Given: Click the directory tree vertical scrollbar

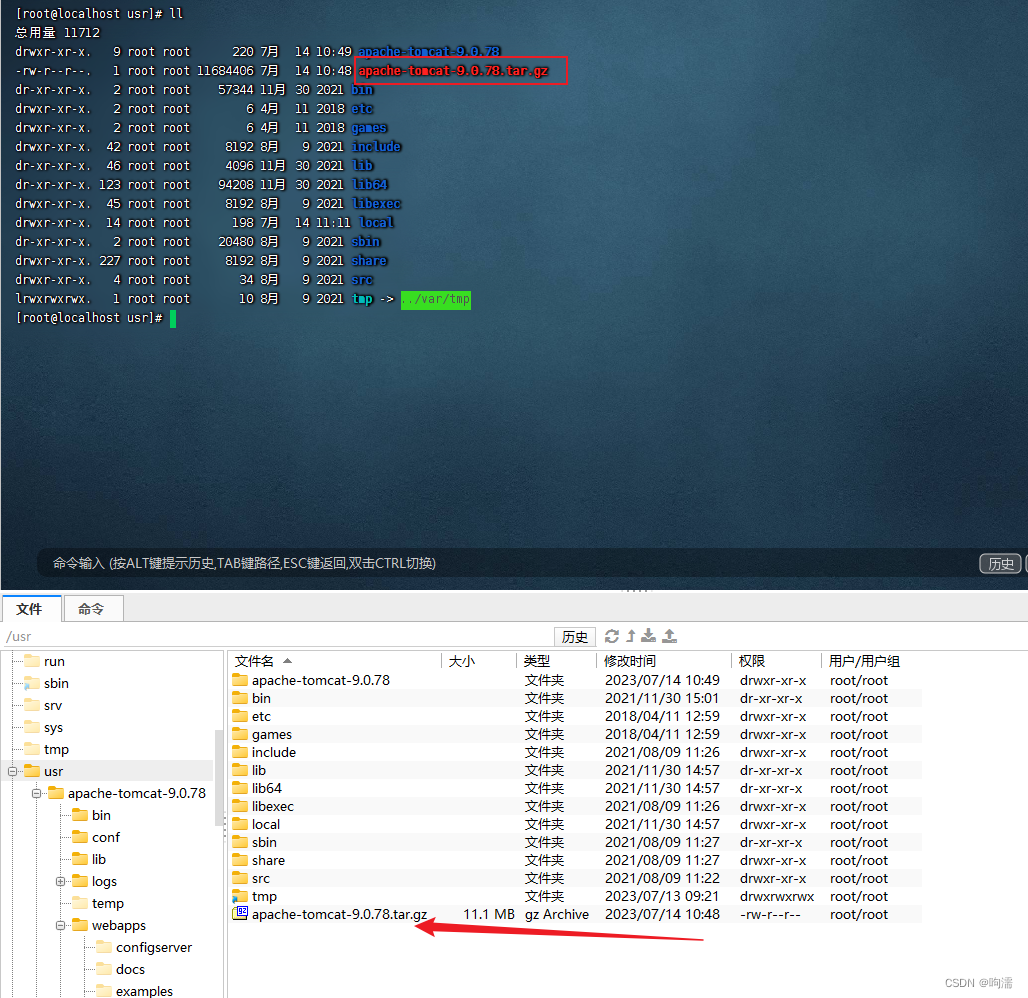Looking at the screenshot, I should tap(218, 777).
